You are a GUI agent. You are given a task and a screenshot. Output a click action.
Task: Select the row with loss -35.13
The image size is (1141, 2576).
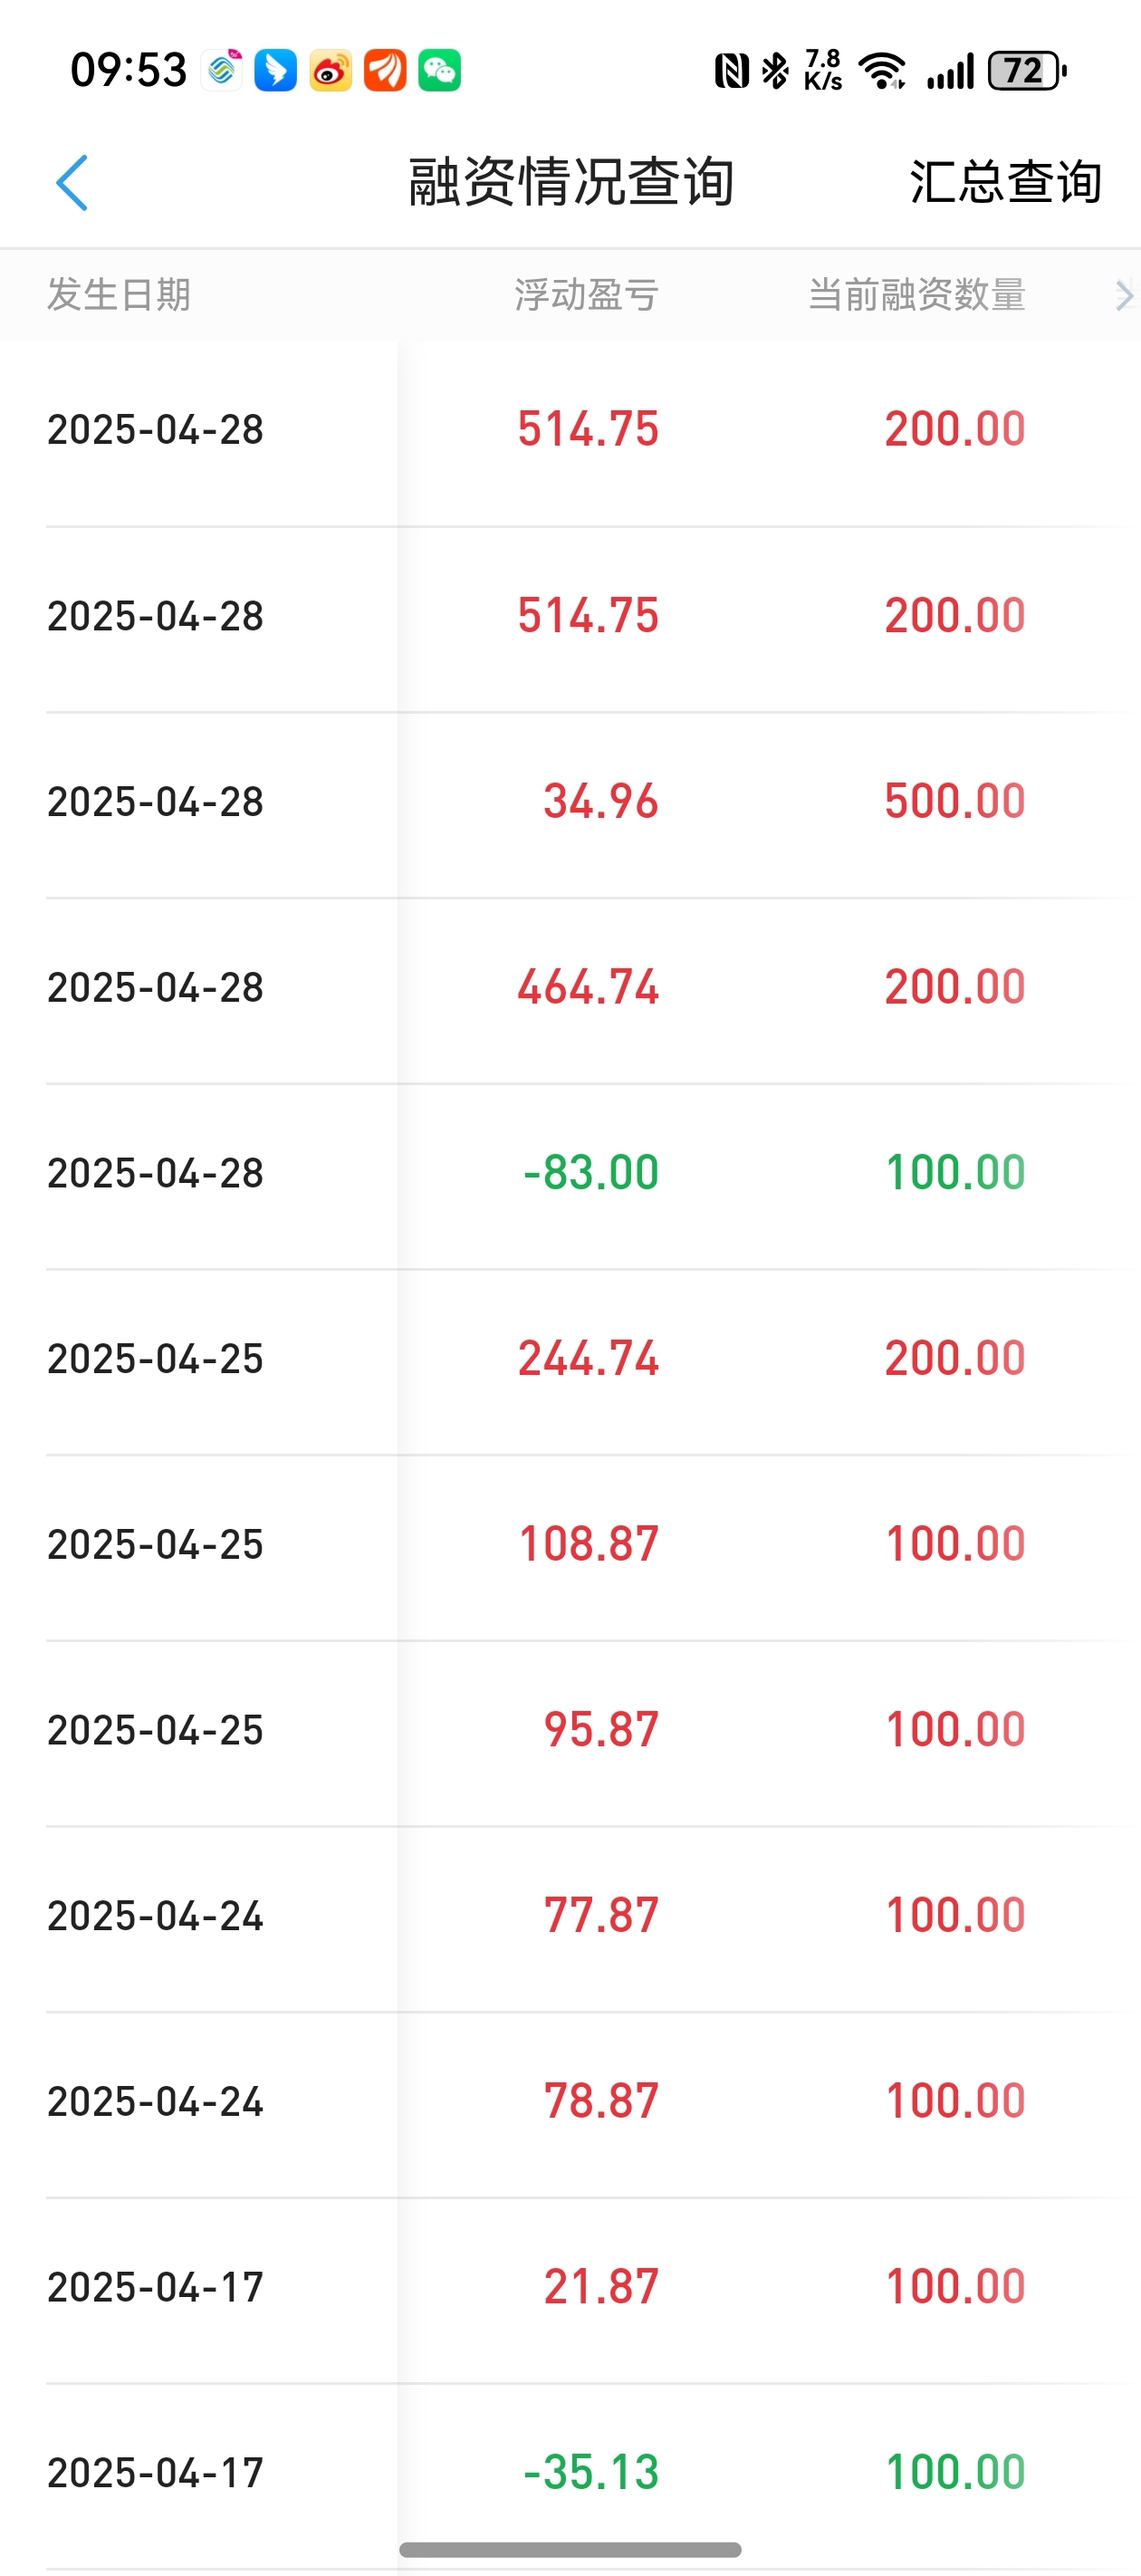(570, 2473)
